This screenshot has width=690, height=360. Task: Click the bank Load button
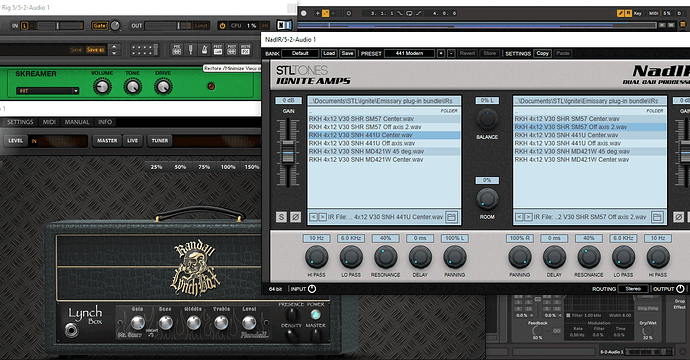click(329, 53)
